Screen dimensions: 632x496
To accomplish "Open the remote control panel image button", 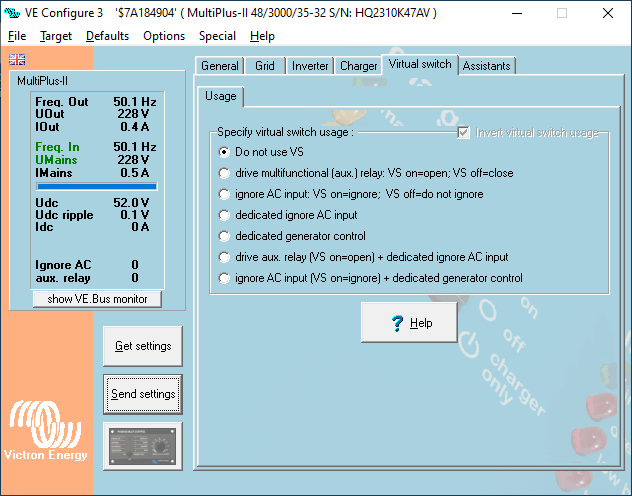I will (x=143, y=446).
